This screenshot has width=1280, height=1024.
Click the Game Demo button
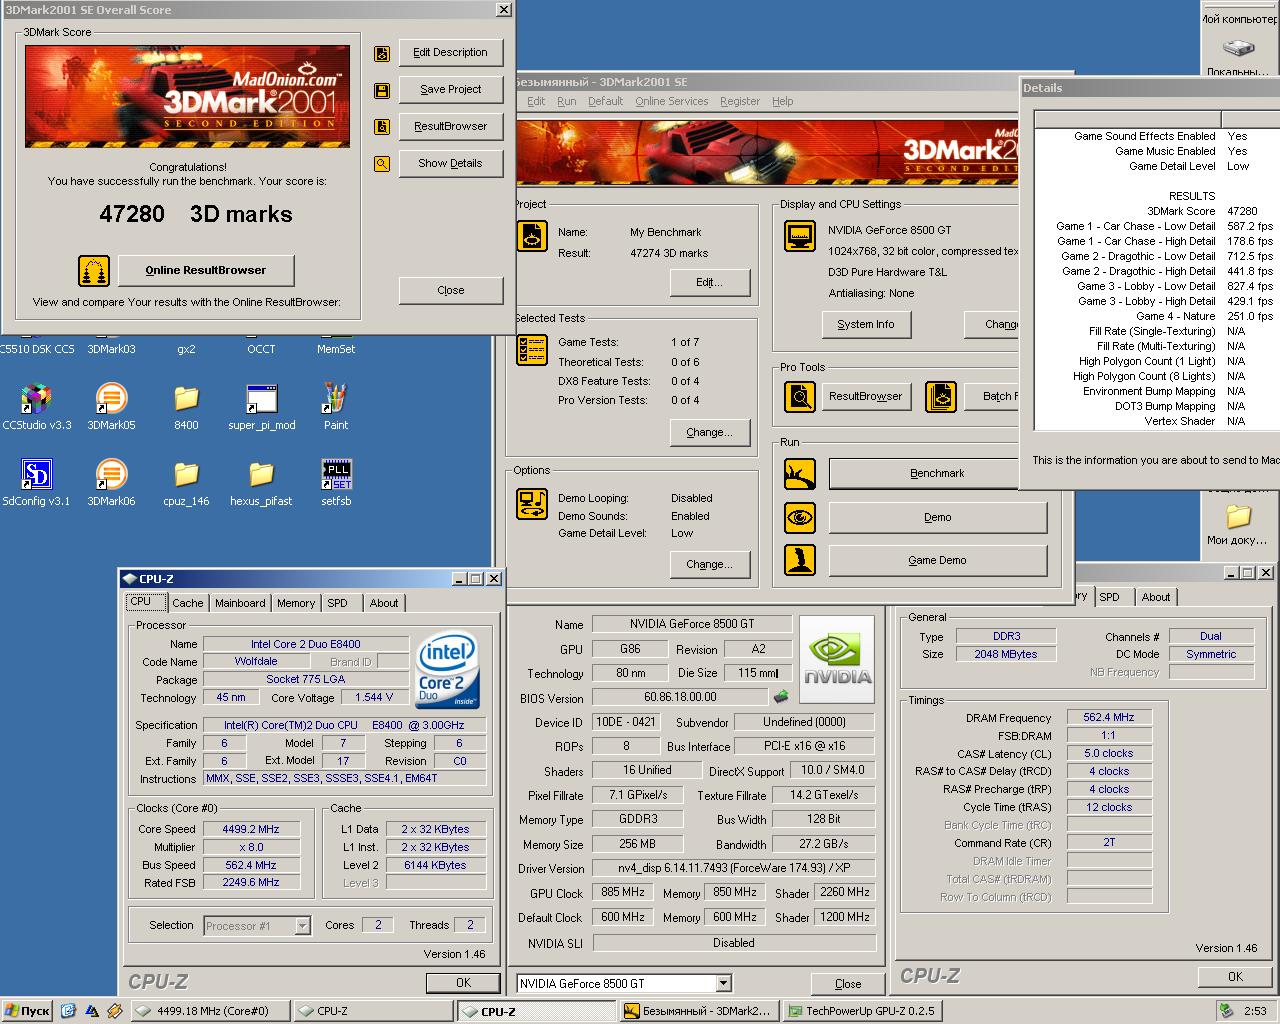(x=937, y=560)
